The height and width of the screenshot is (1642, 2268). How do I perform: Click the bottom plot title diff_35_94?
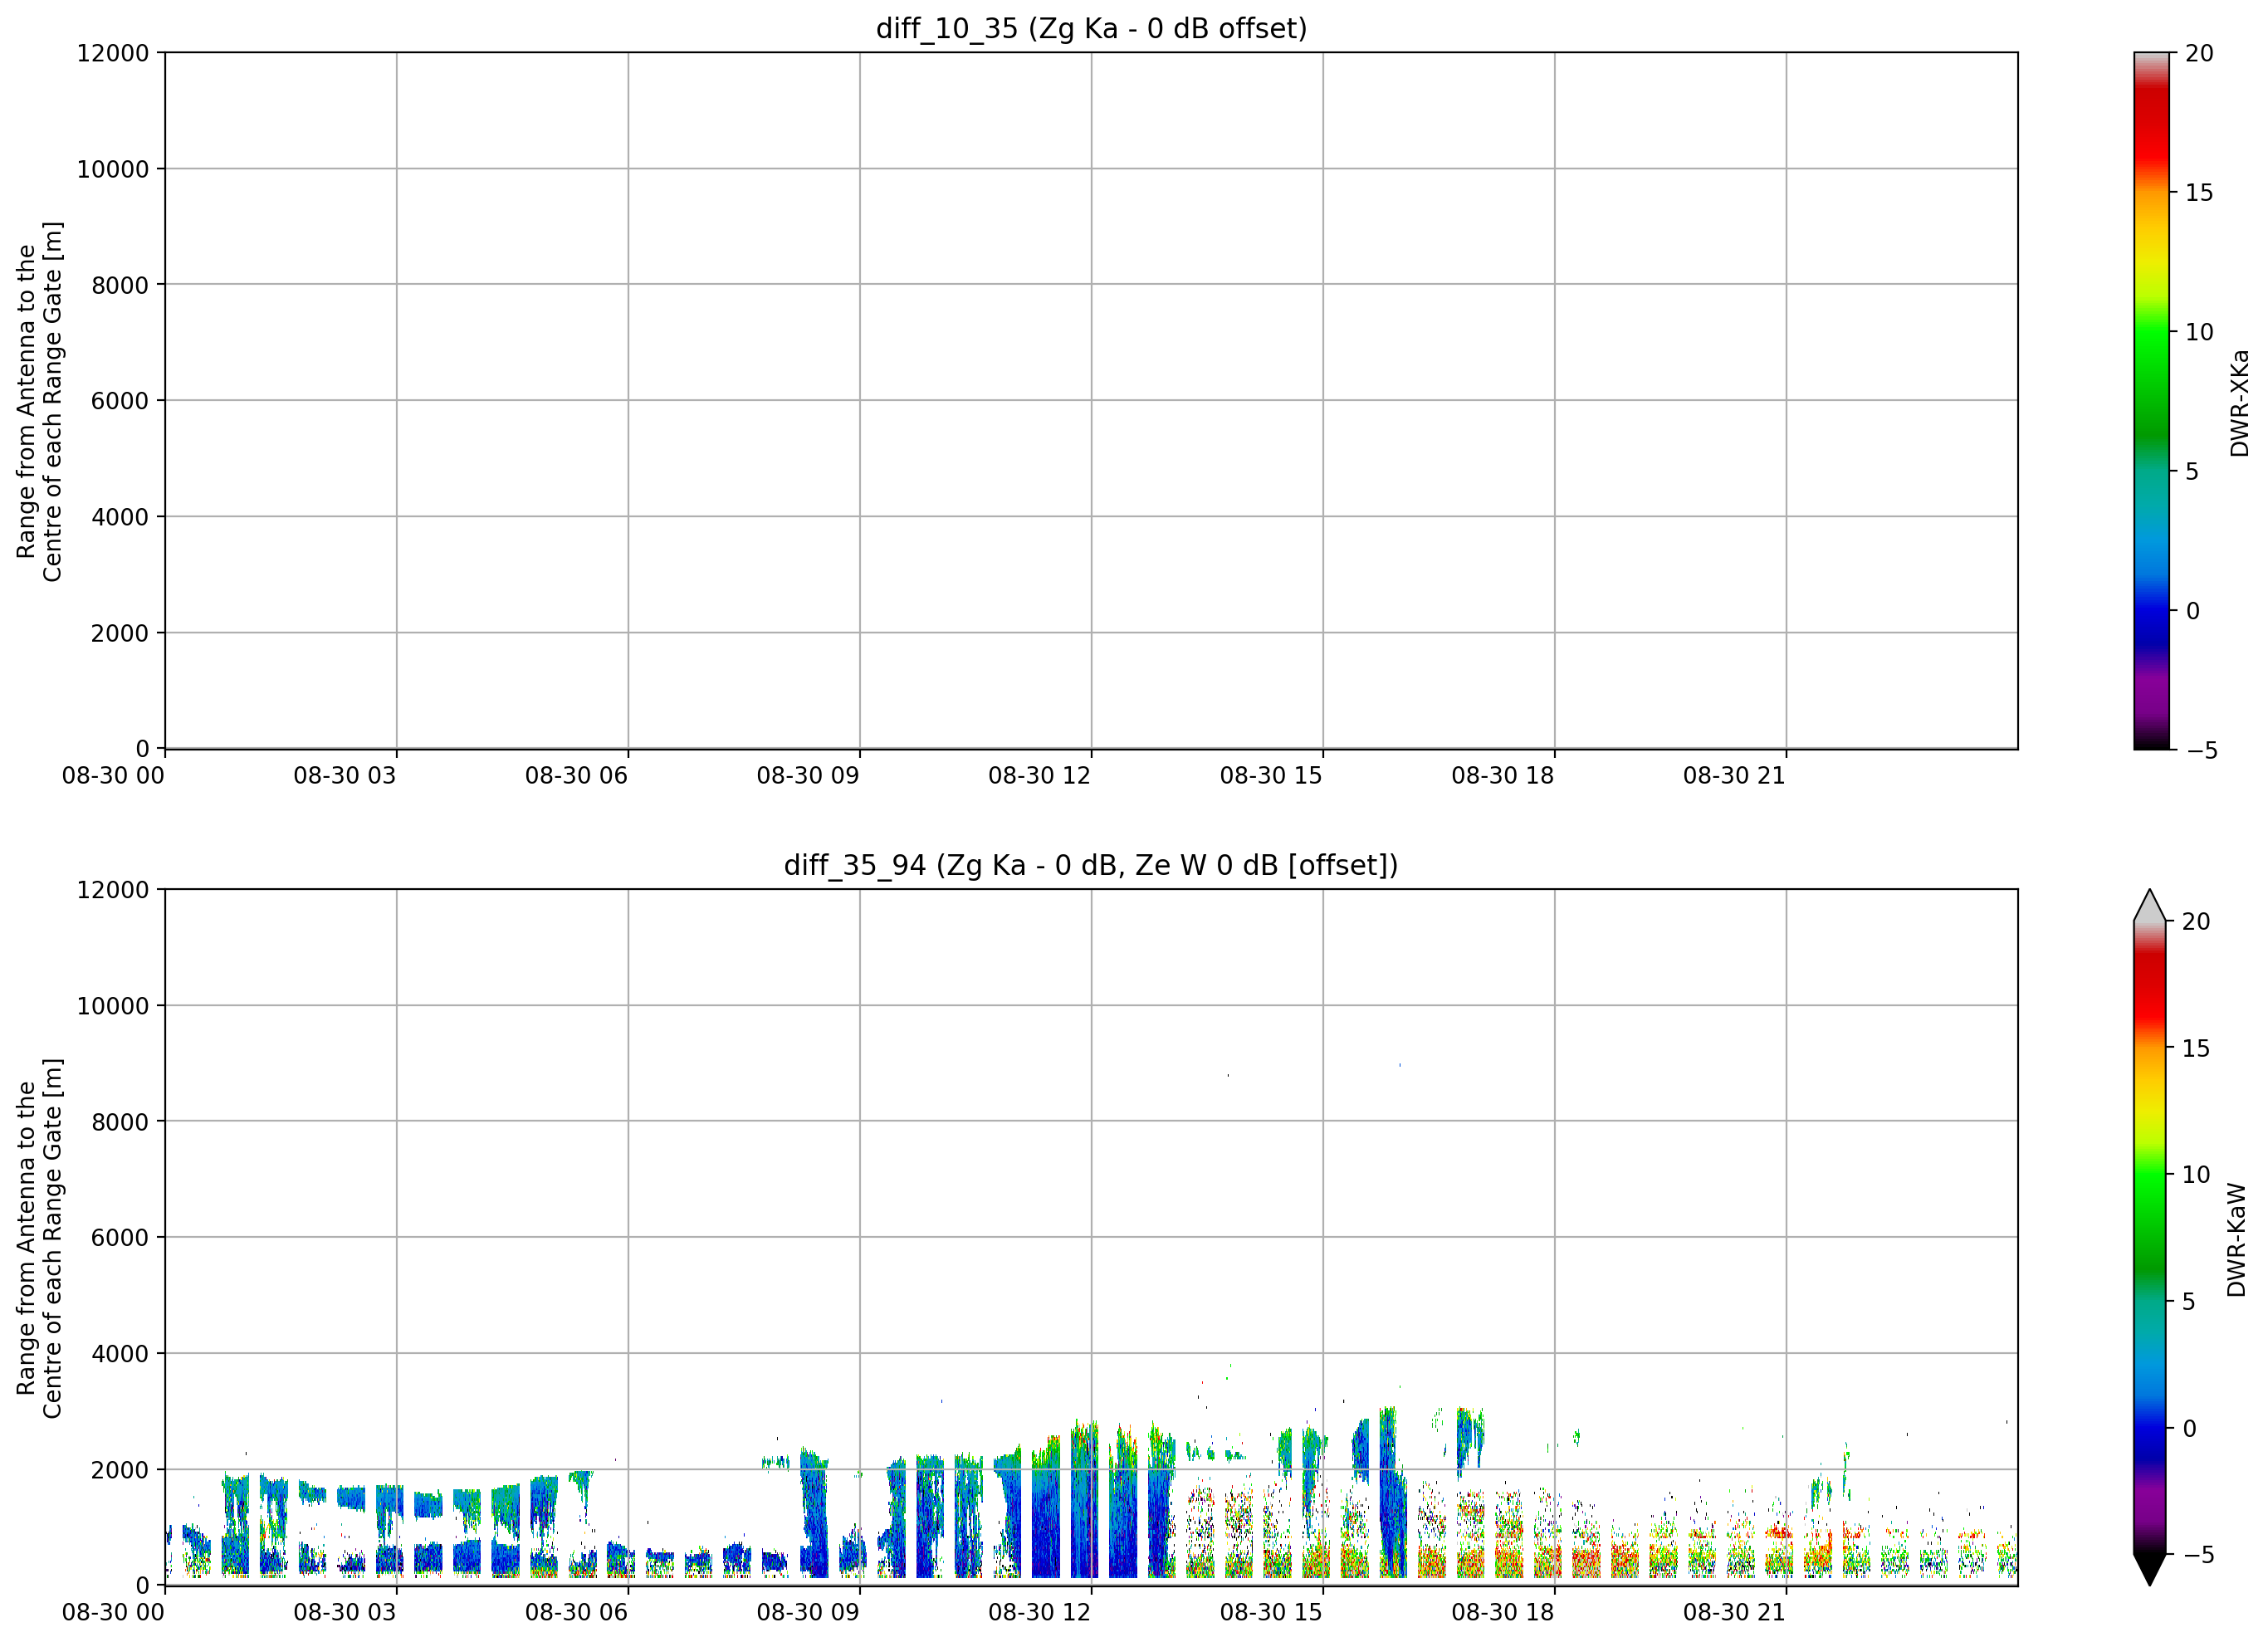[1091, 865]
